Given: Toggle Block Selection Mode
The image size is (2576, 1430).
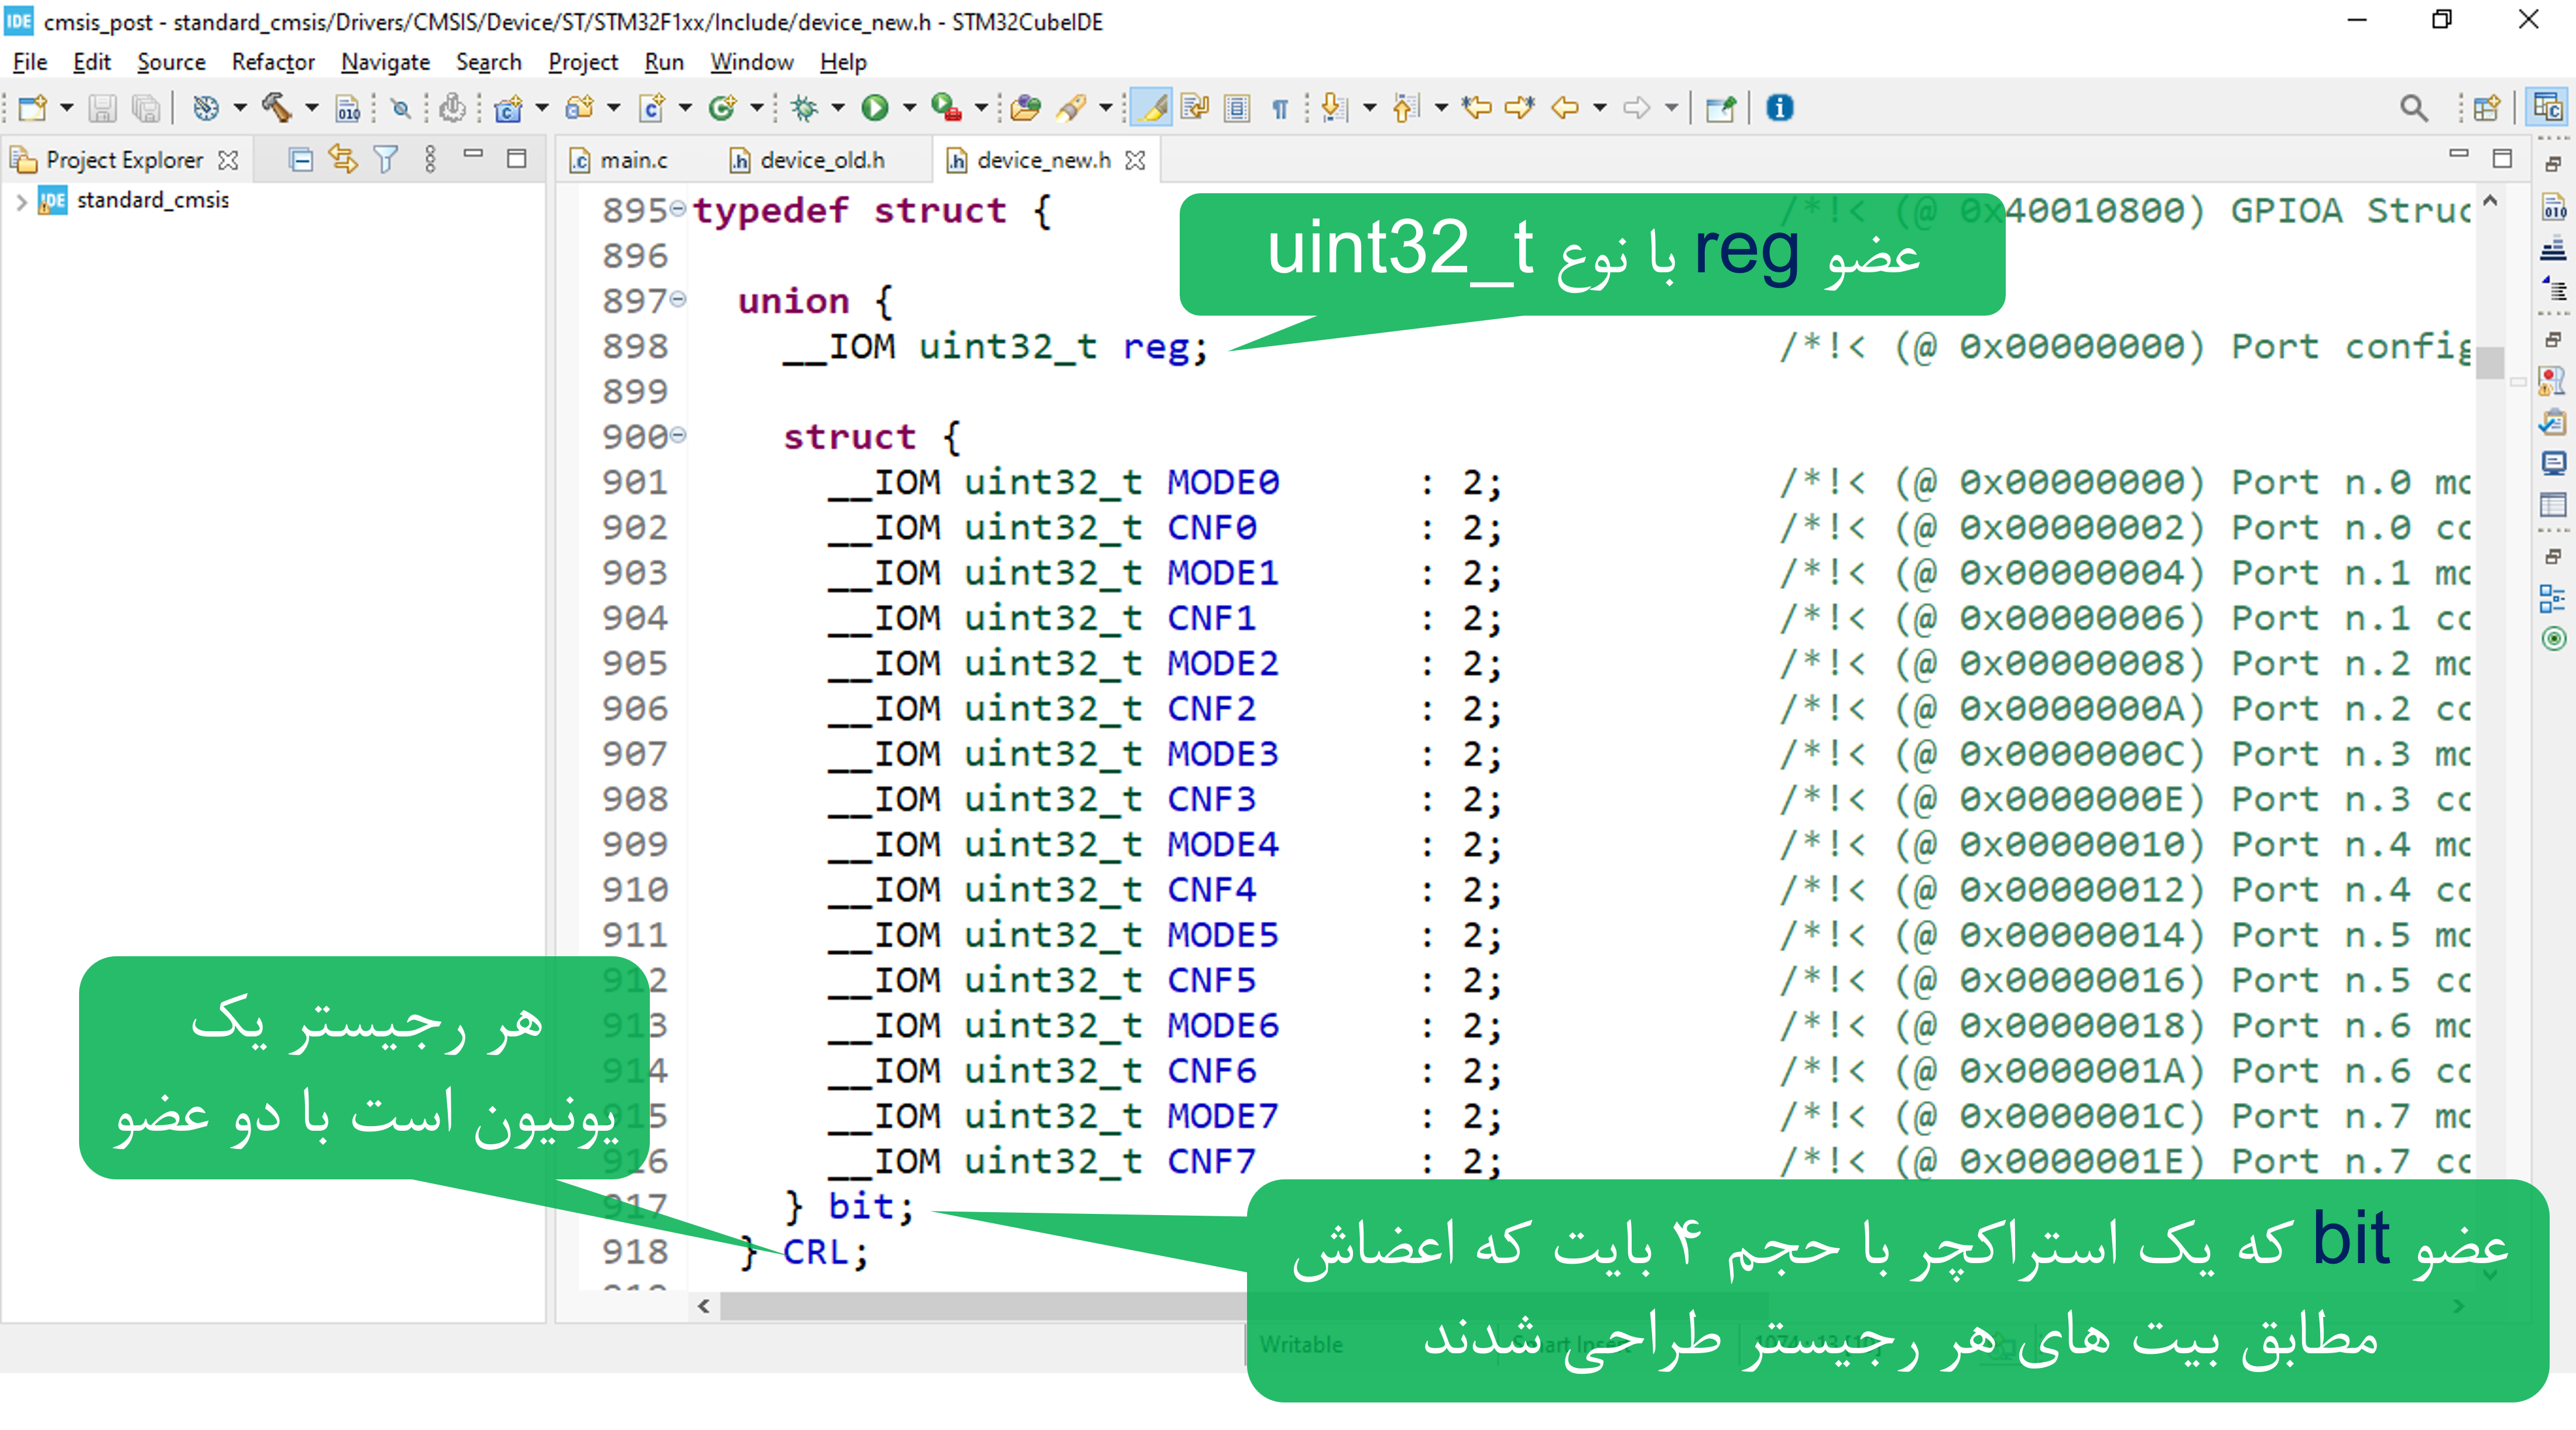Looking at the screenshot, I should click(x=1237, y=108).
